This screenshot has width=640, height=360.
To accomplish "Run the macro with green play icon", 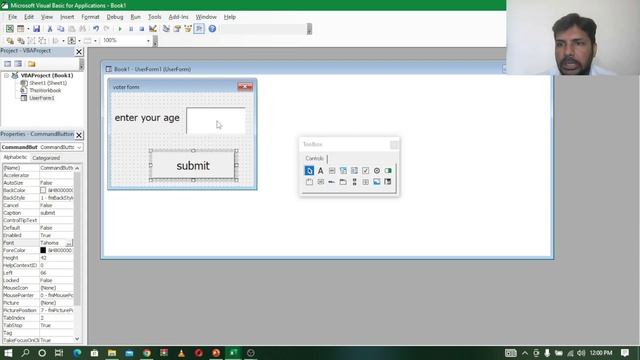I will point(120,29).
